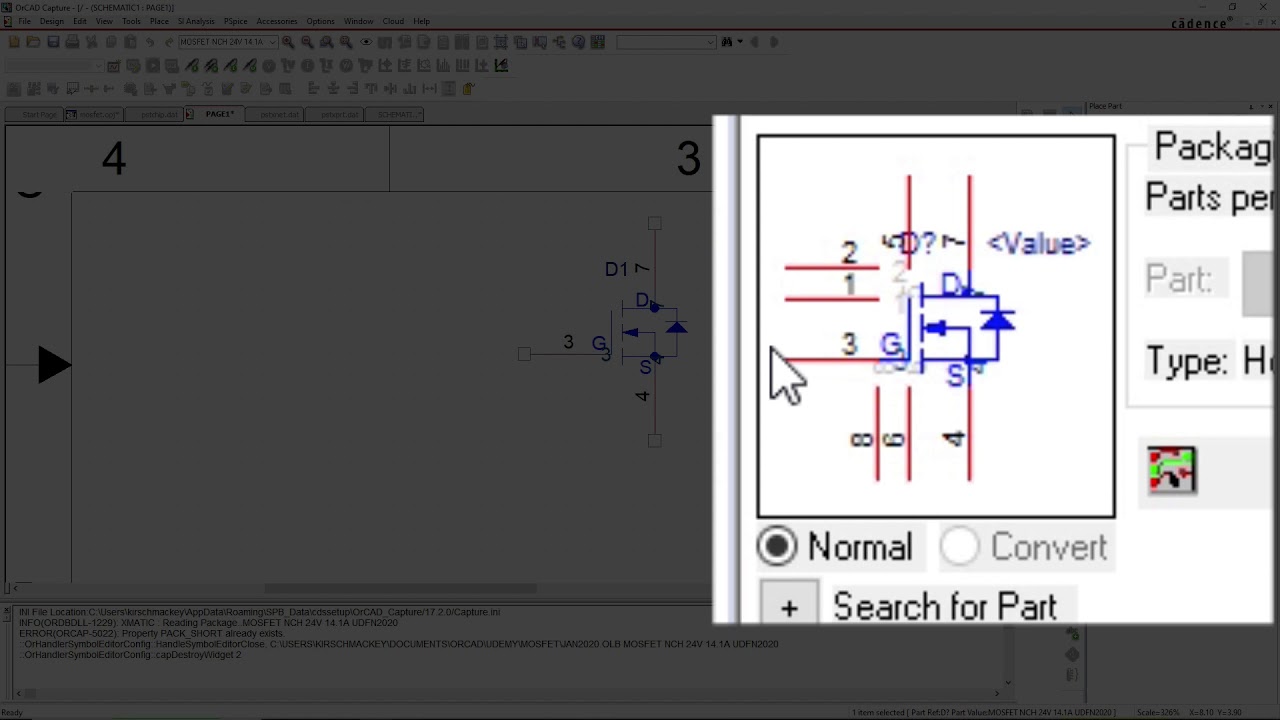Select the Convert radio button

[x=960, y=547]
